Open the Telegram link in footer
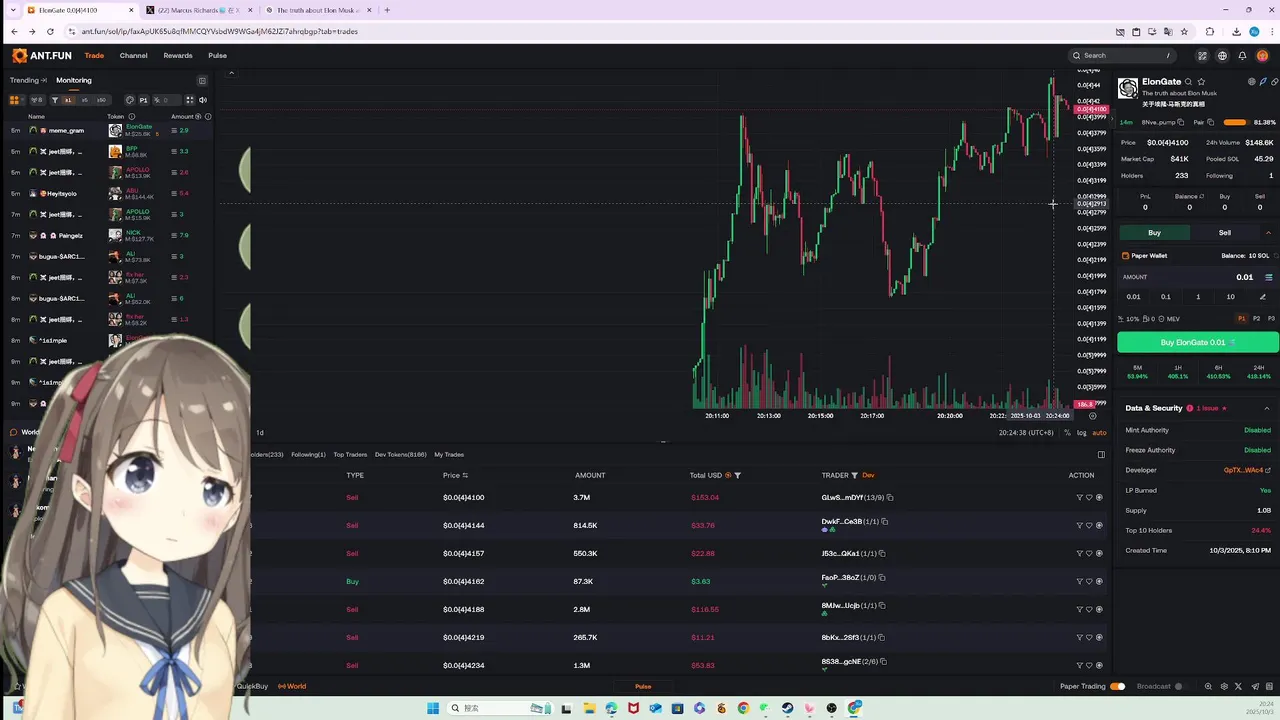Image resolution: width=1280 pixels, height=720 pixels. [1253, 686]
